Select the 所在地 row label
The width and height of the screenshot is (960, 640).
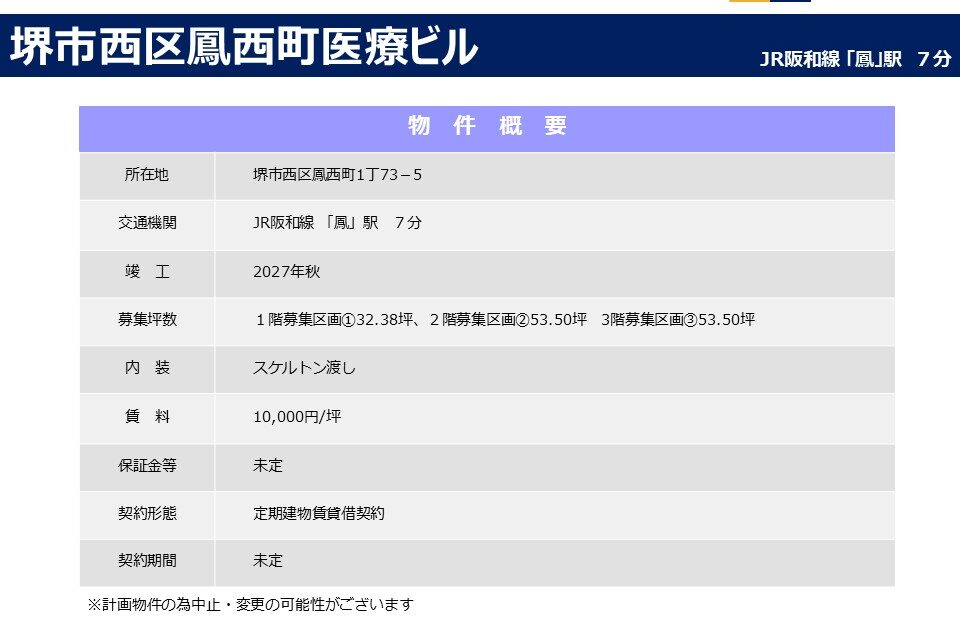[x=147, y=175]
